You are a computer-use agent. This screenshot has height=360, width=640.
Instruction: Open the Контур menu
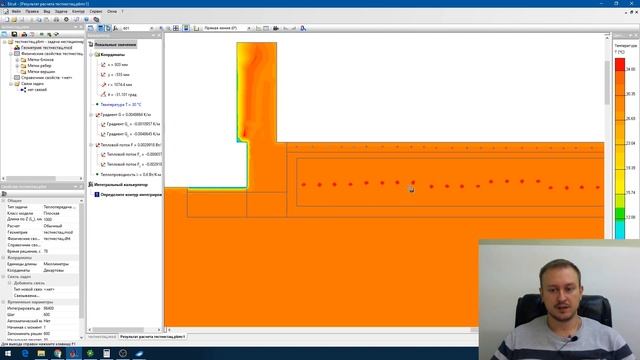(78, 11)
